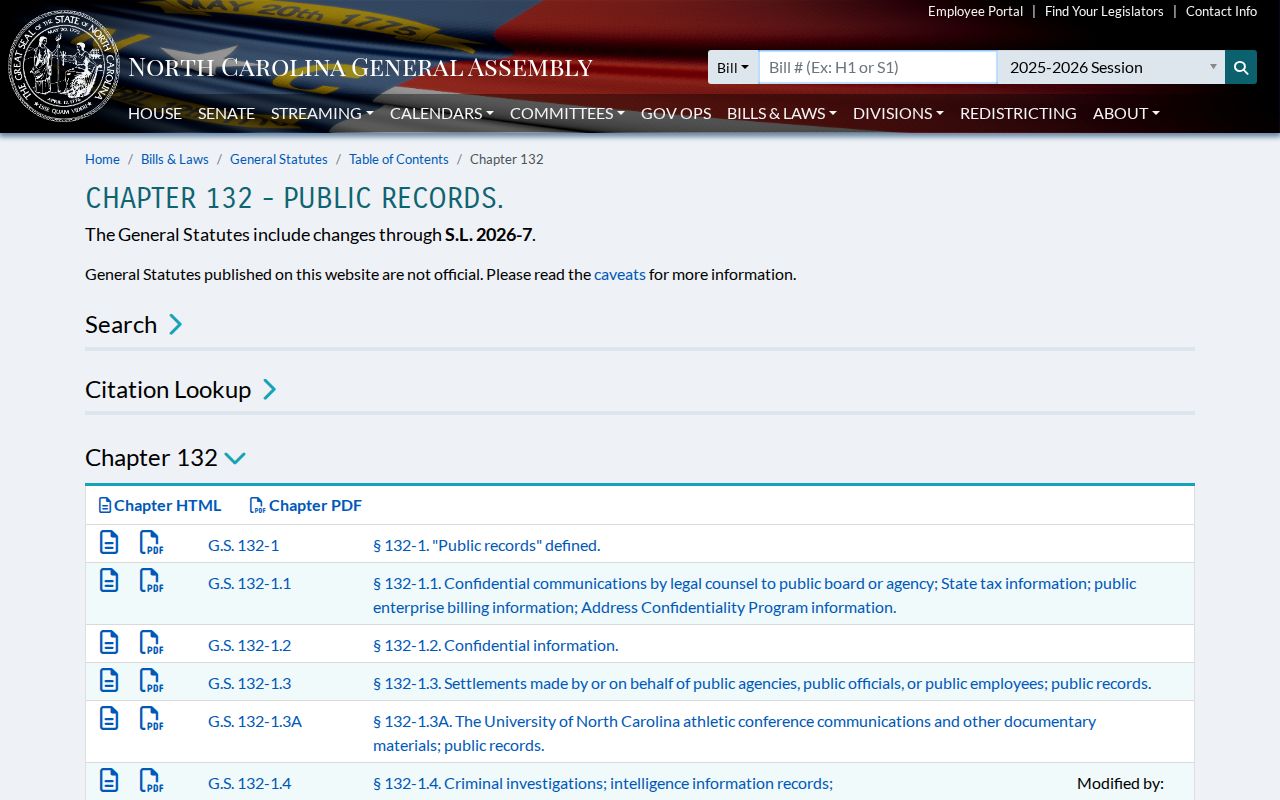Click the Bills & Laws breadcrumb
This screenshot has height=800, width=1280.
tap(175, 159)
